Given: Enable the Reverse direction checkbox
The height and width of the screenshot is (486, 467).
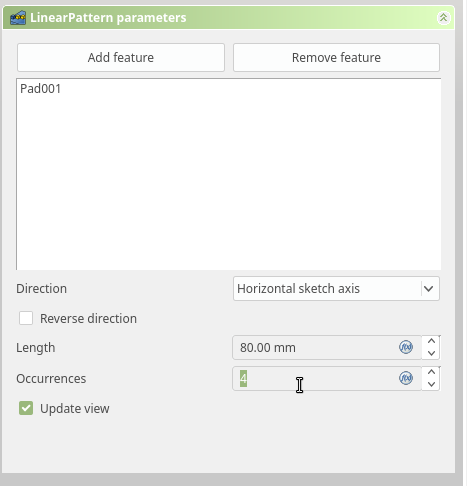Looking at the screenshot, I should coord(26,318).
